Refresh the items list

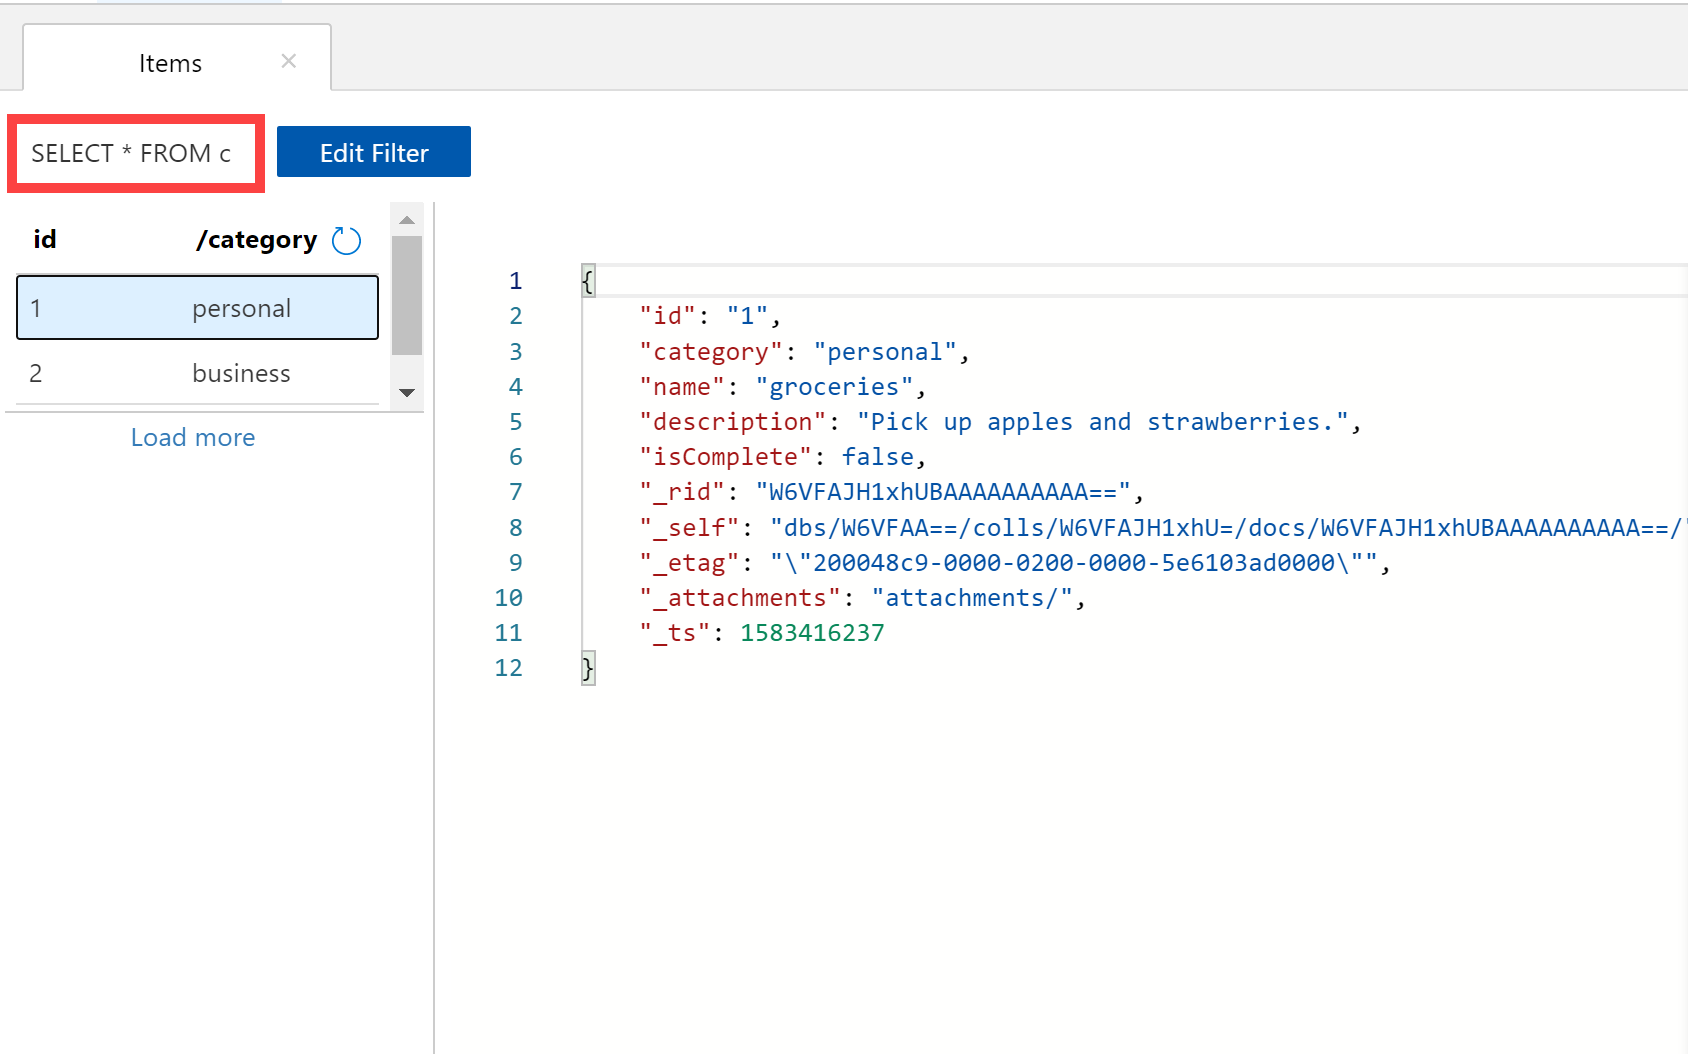346,241
